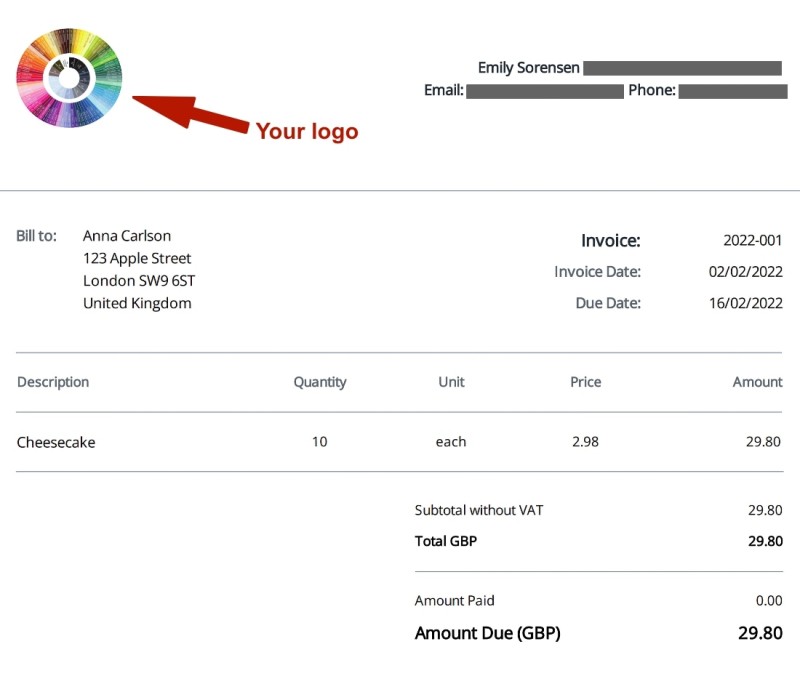Click the Bill to recipient Anna Carlson
The height and width of the screenshot is (676, 800).
pos(127,235)
